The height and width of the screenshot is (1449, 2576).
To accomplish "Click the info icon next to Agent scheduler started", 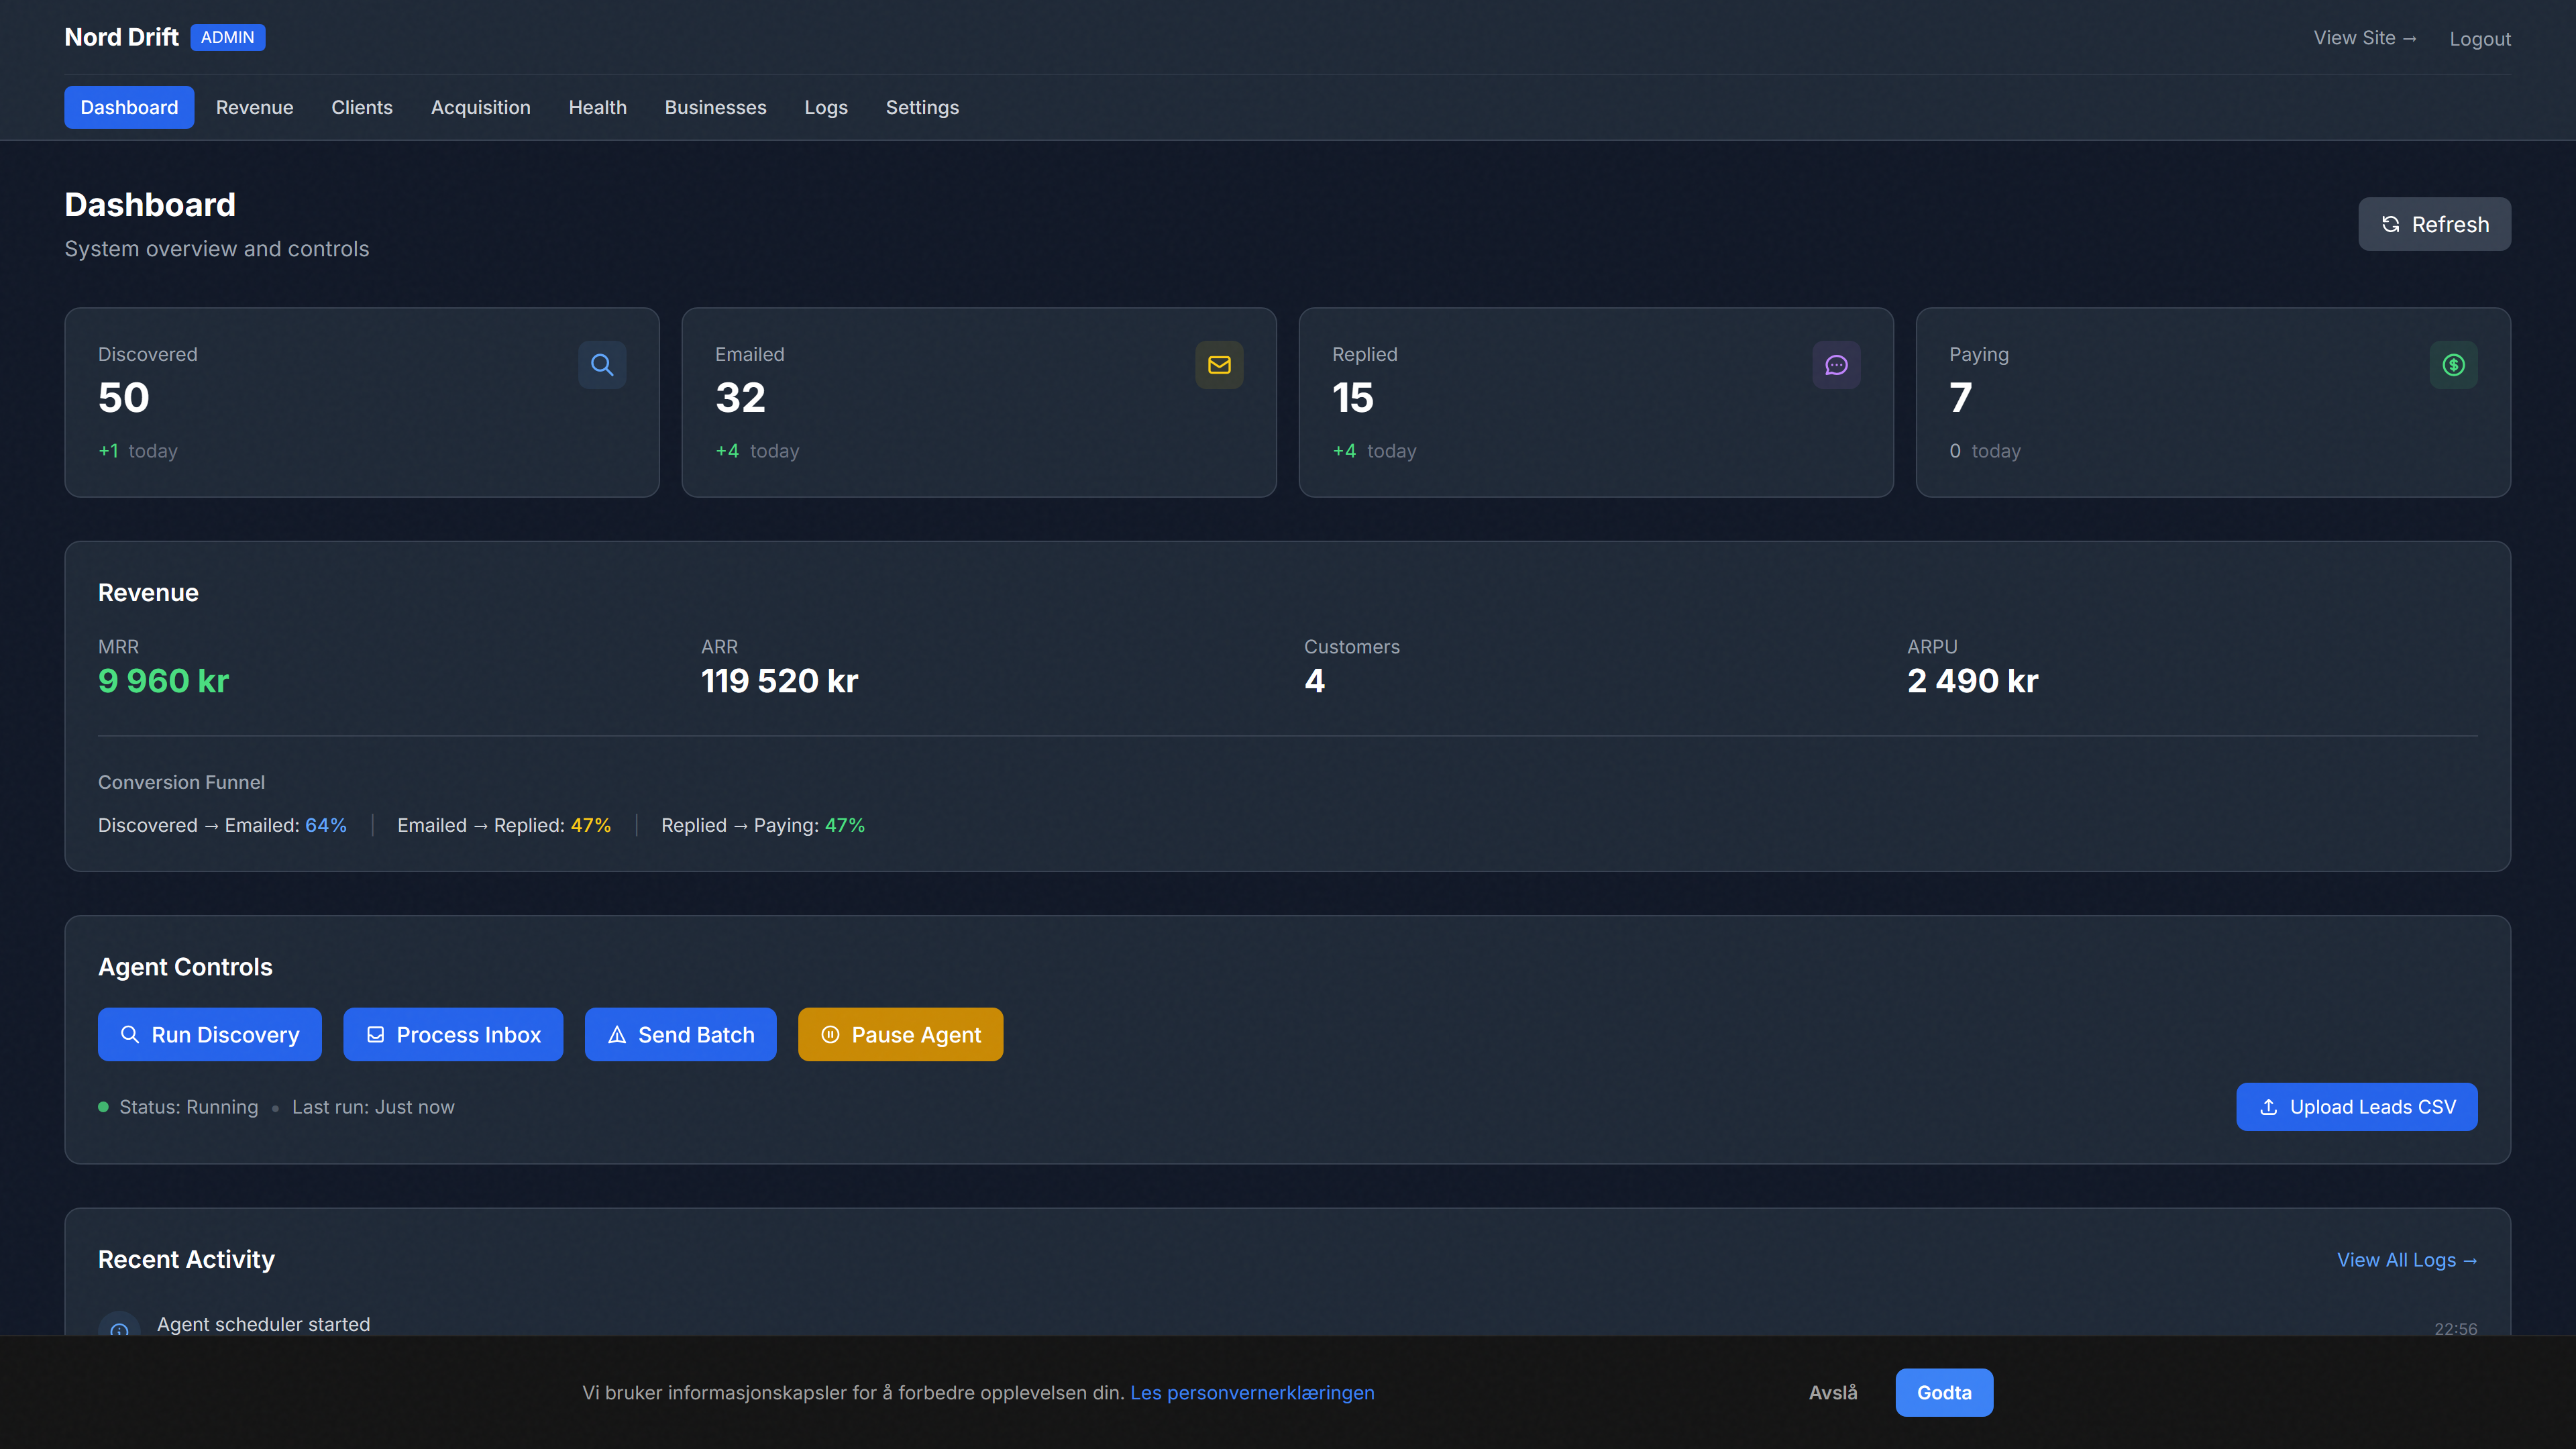I will click(119, 1330).
